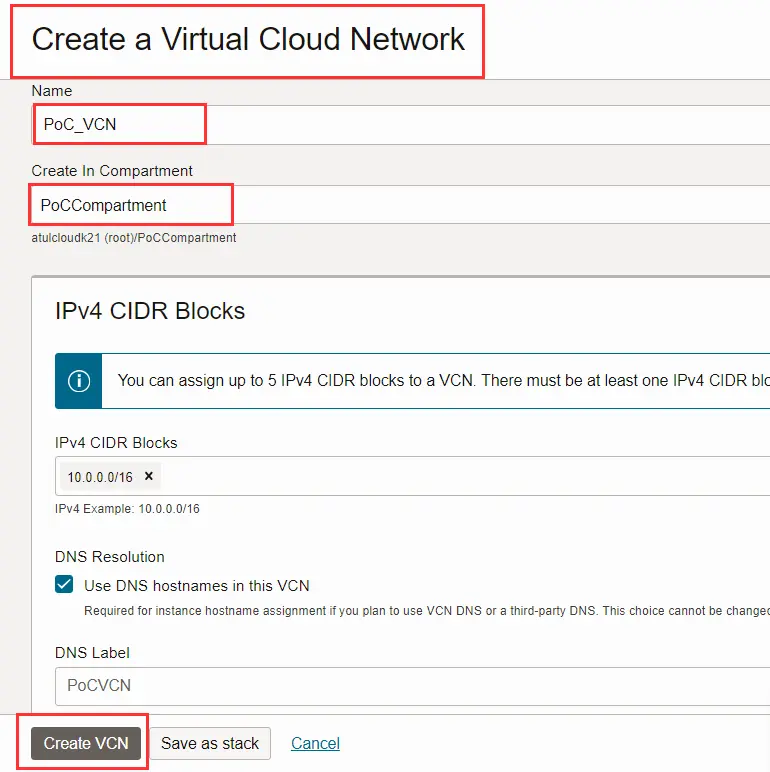
Task: Click the IPv4 Example hint text
Action: coord(127,509)
